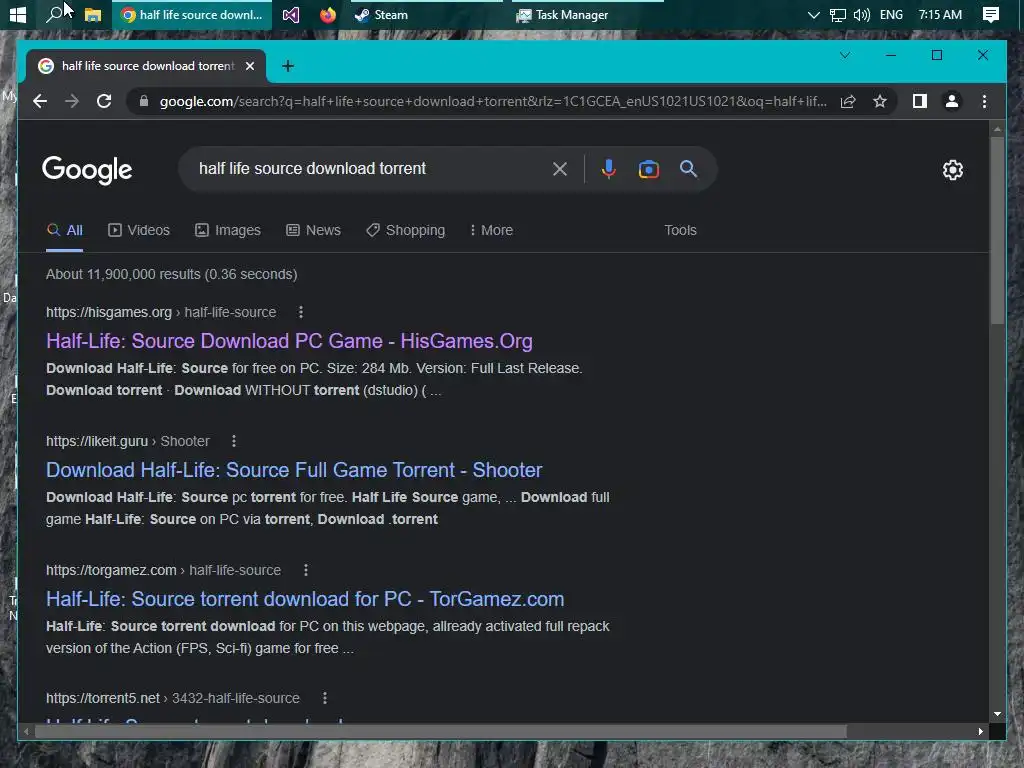Expand the More search categories menu
1024x768 pixels.
491,231
